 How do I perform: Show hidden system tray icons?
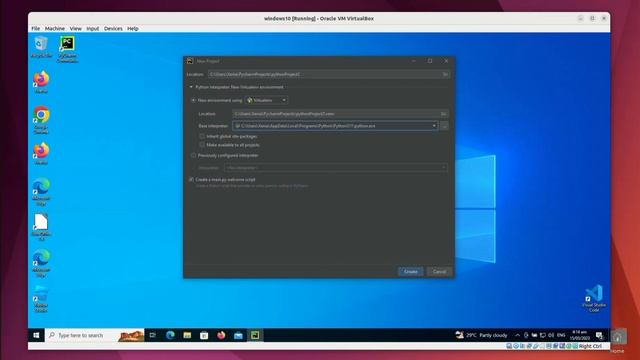click(x=518, y=336)
